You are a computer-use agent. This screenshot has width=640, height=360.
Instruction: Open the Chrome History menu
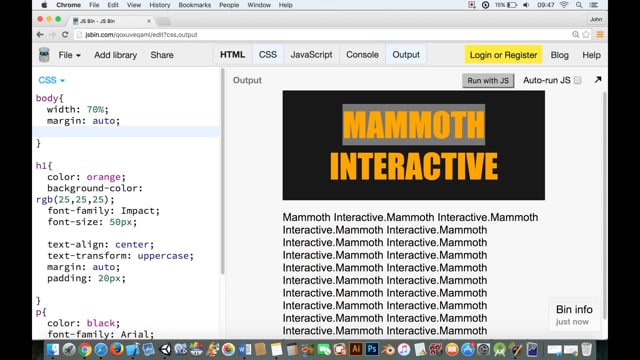159,5
